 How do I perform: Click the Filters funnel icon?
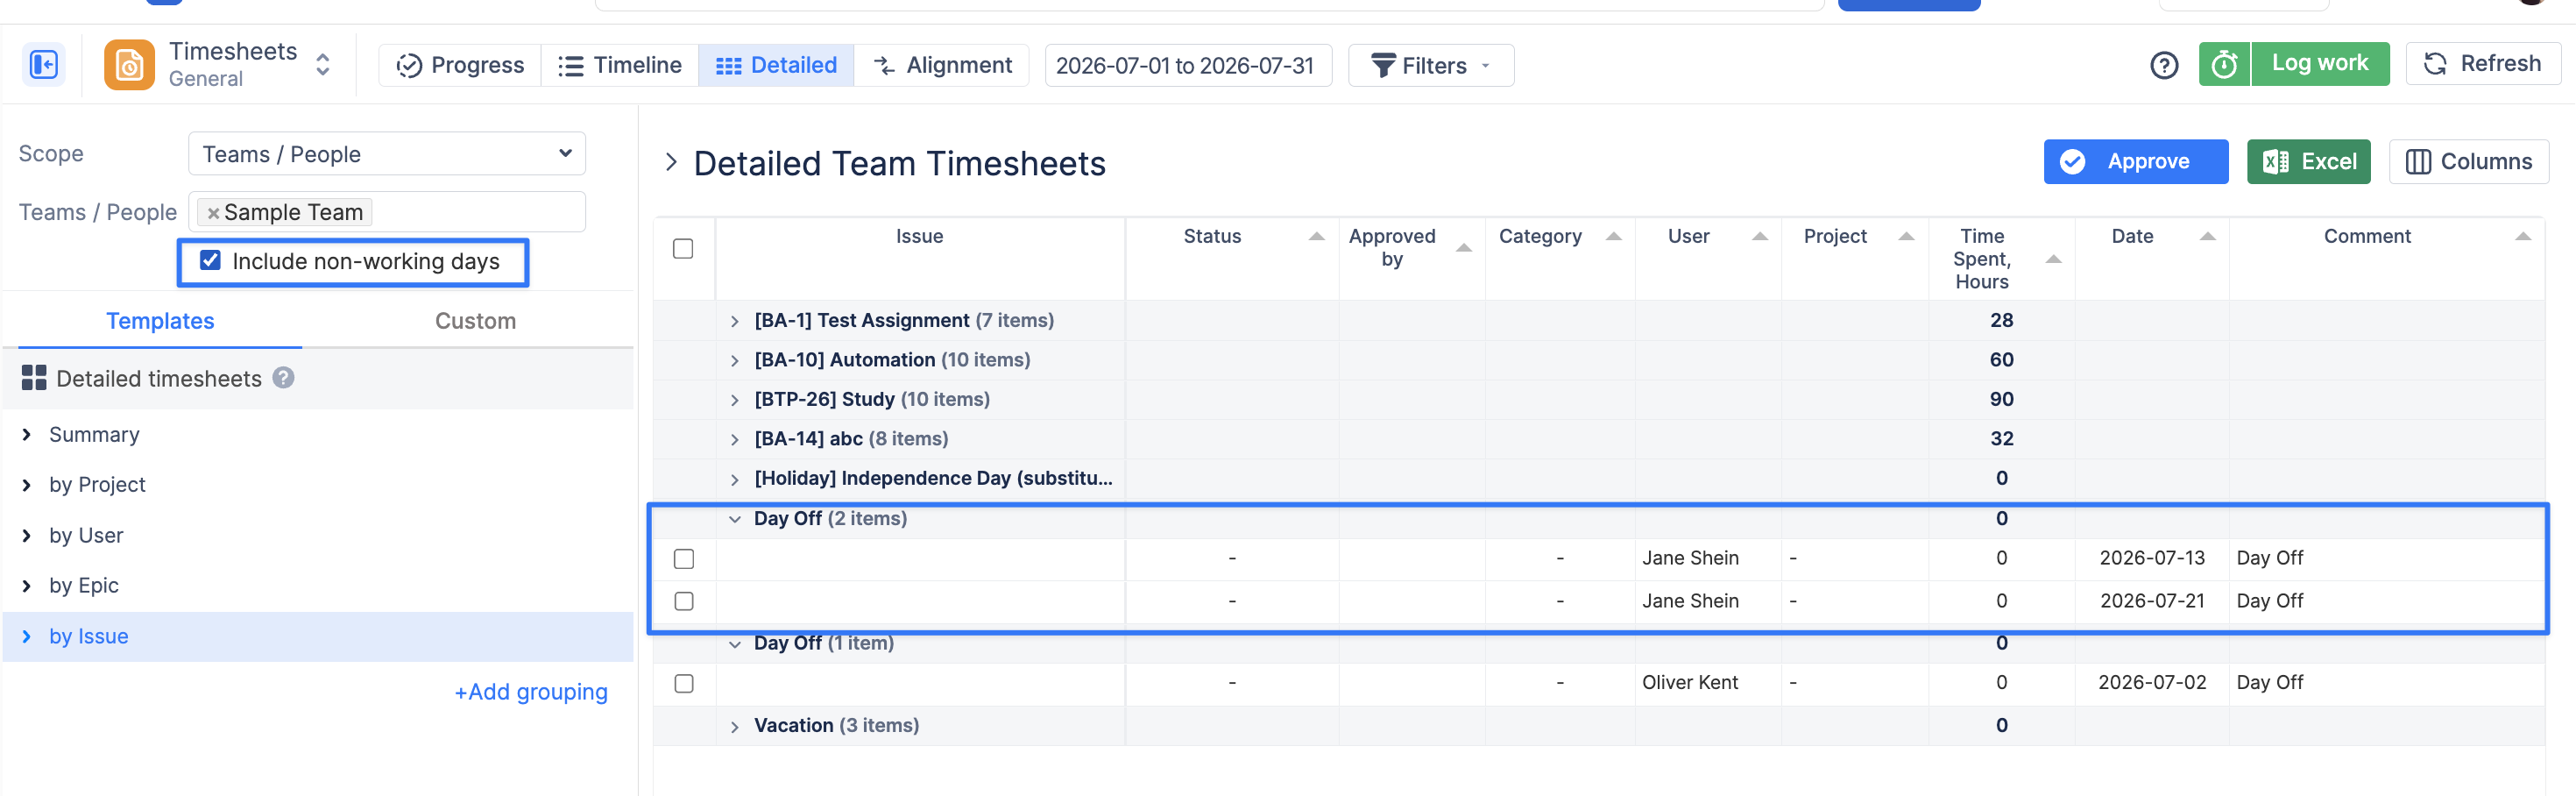[1383, 65]
